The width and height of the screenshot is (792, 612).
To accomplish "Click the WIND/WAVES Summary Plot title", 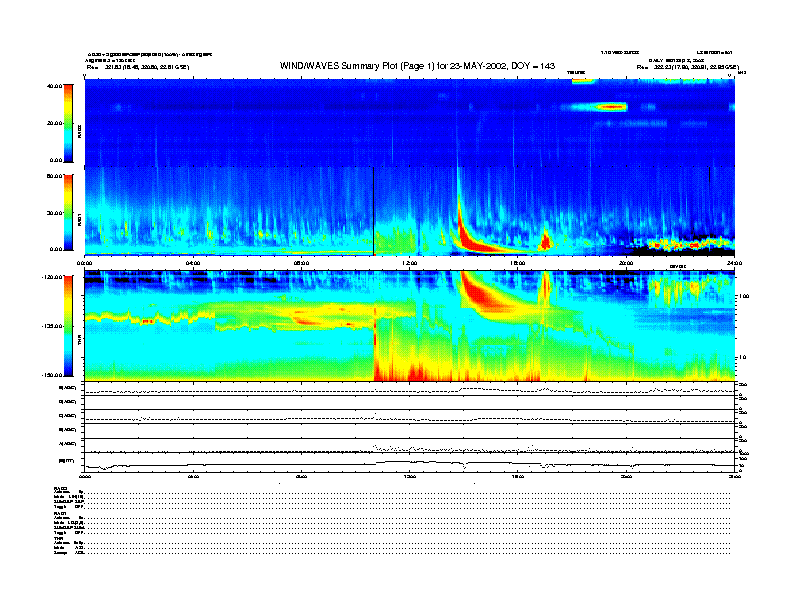I will click(417, 66).
